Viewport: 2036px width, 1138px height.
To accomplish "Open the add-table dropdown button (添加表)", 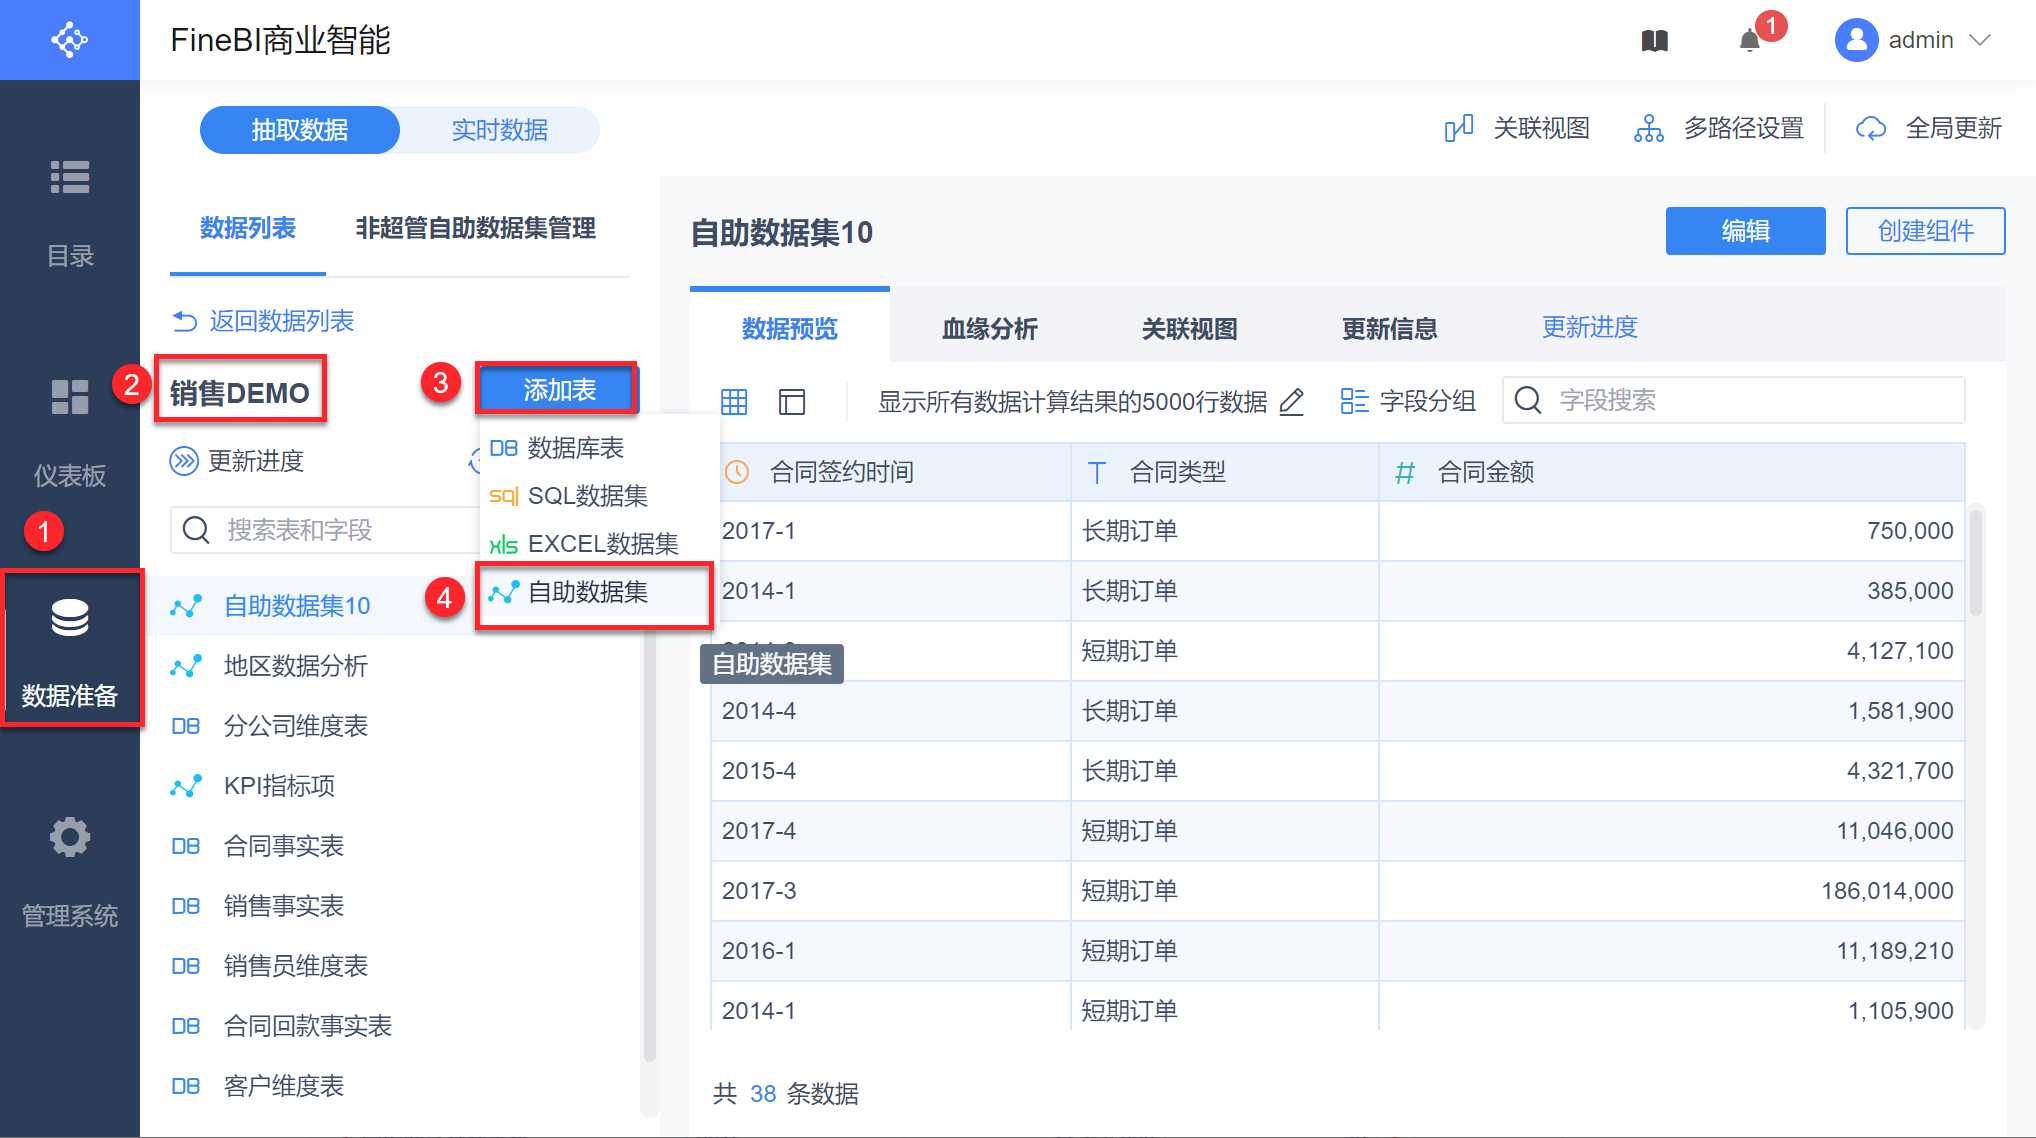I will pyautogui.click(x=558, y=390).
